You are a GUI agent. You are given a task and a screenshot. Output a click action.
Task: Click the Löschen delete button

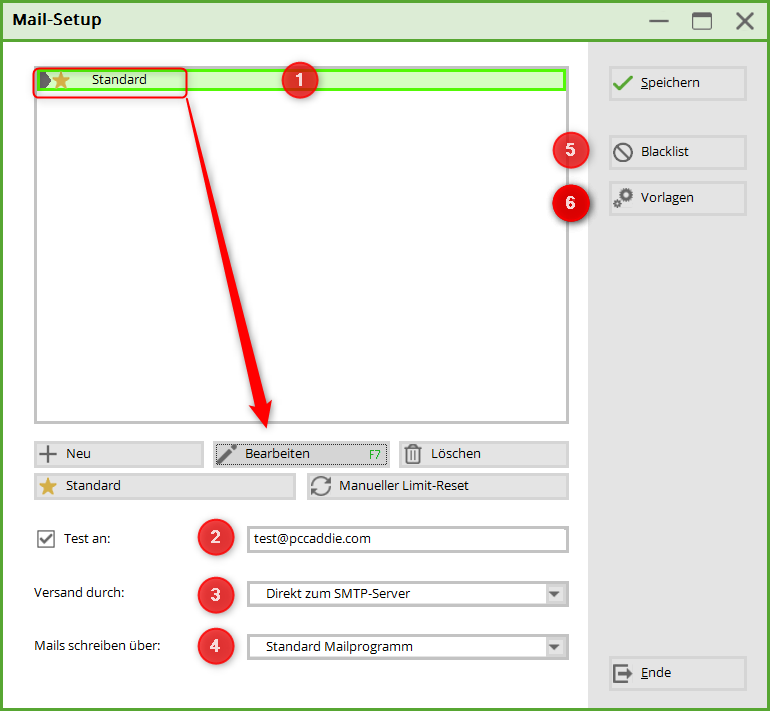pos(484,454)
